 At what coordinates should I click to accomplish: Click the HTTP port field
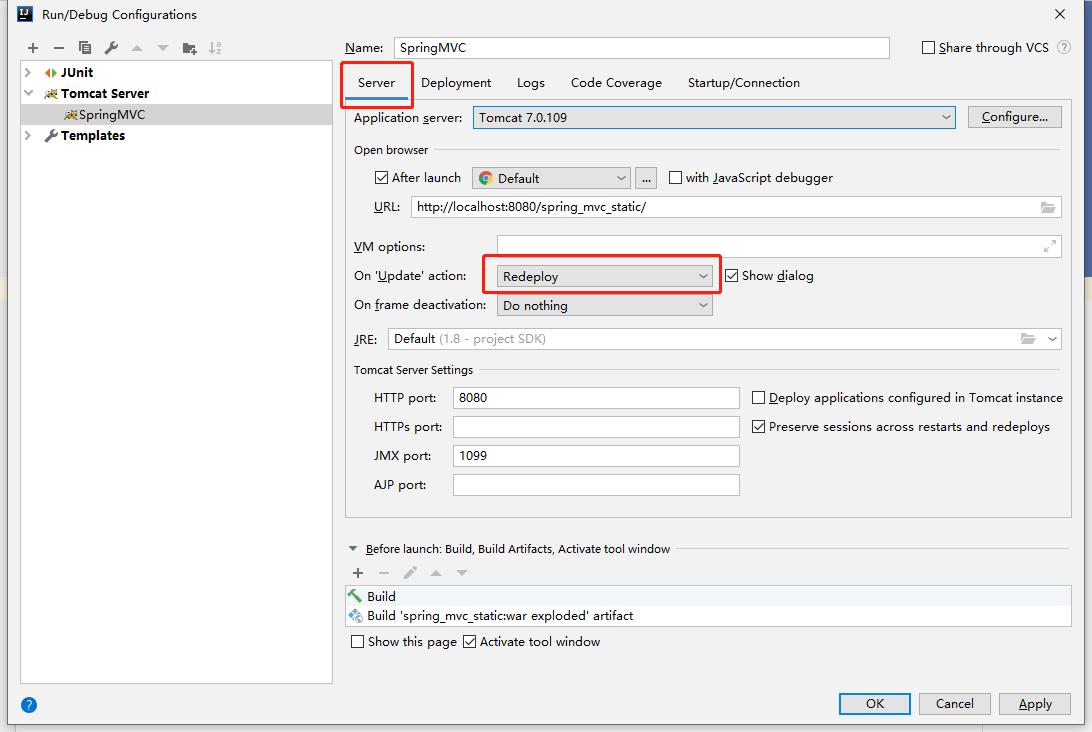(596, 398)
